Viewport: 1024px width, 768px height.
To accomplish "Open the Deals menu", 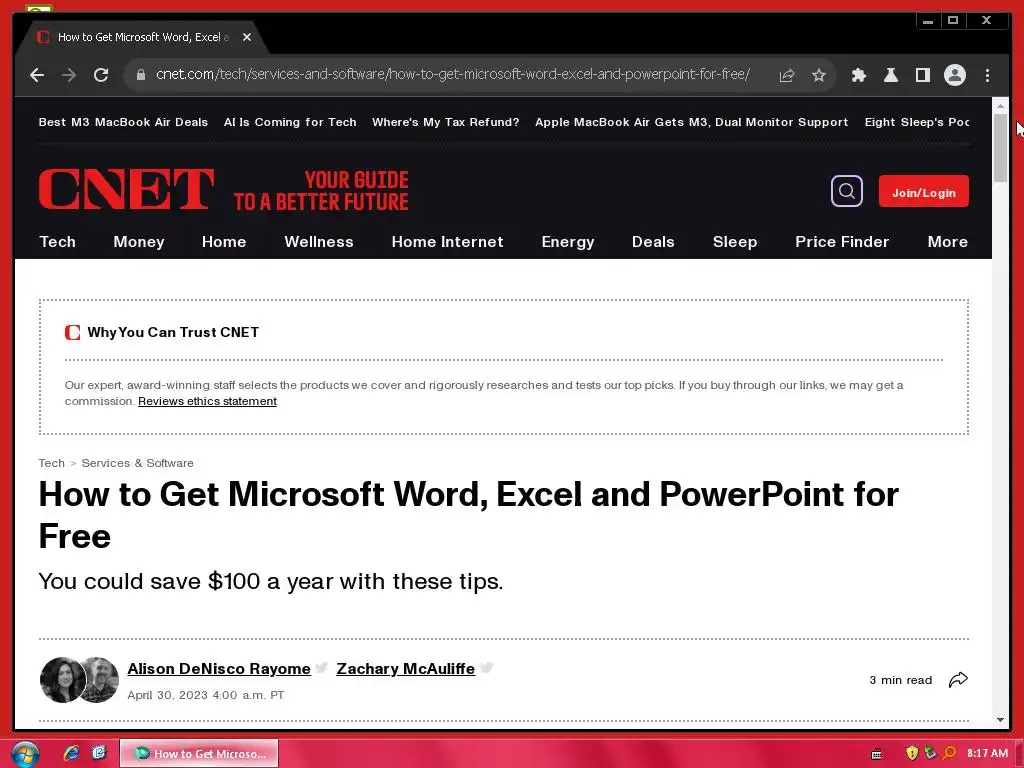I will tap(653, 242).
